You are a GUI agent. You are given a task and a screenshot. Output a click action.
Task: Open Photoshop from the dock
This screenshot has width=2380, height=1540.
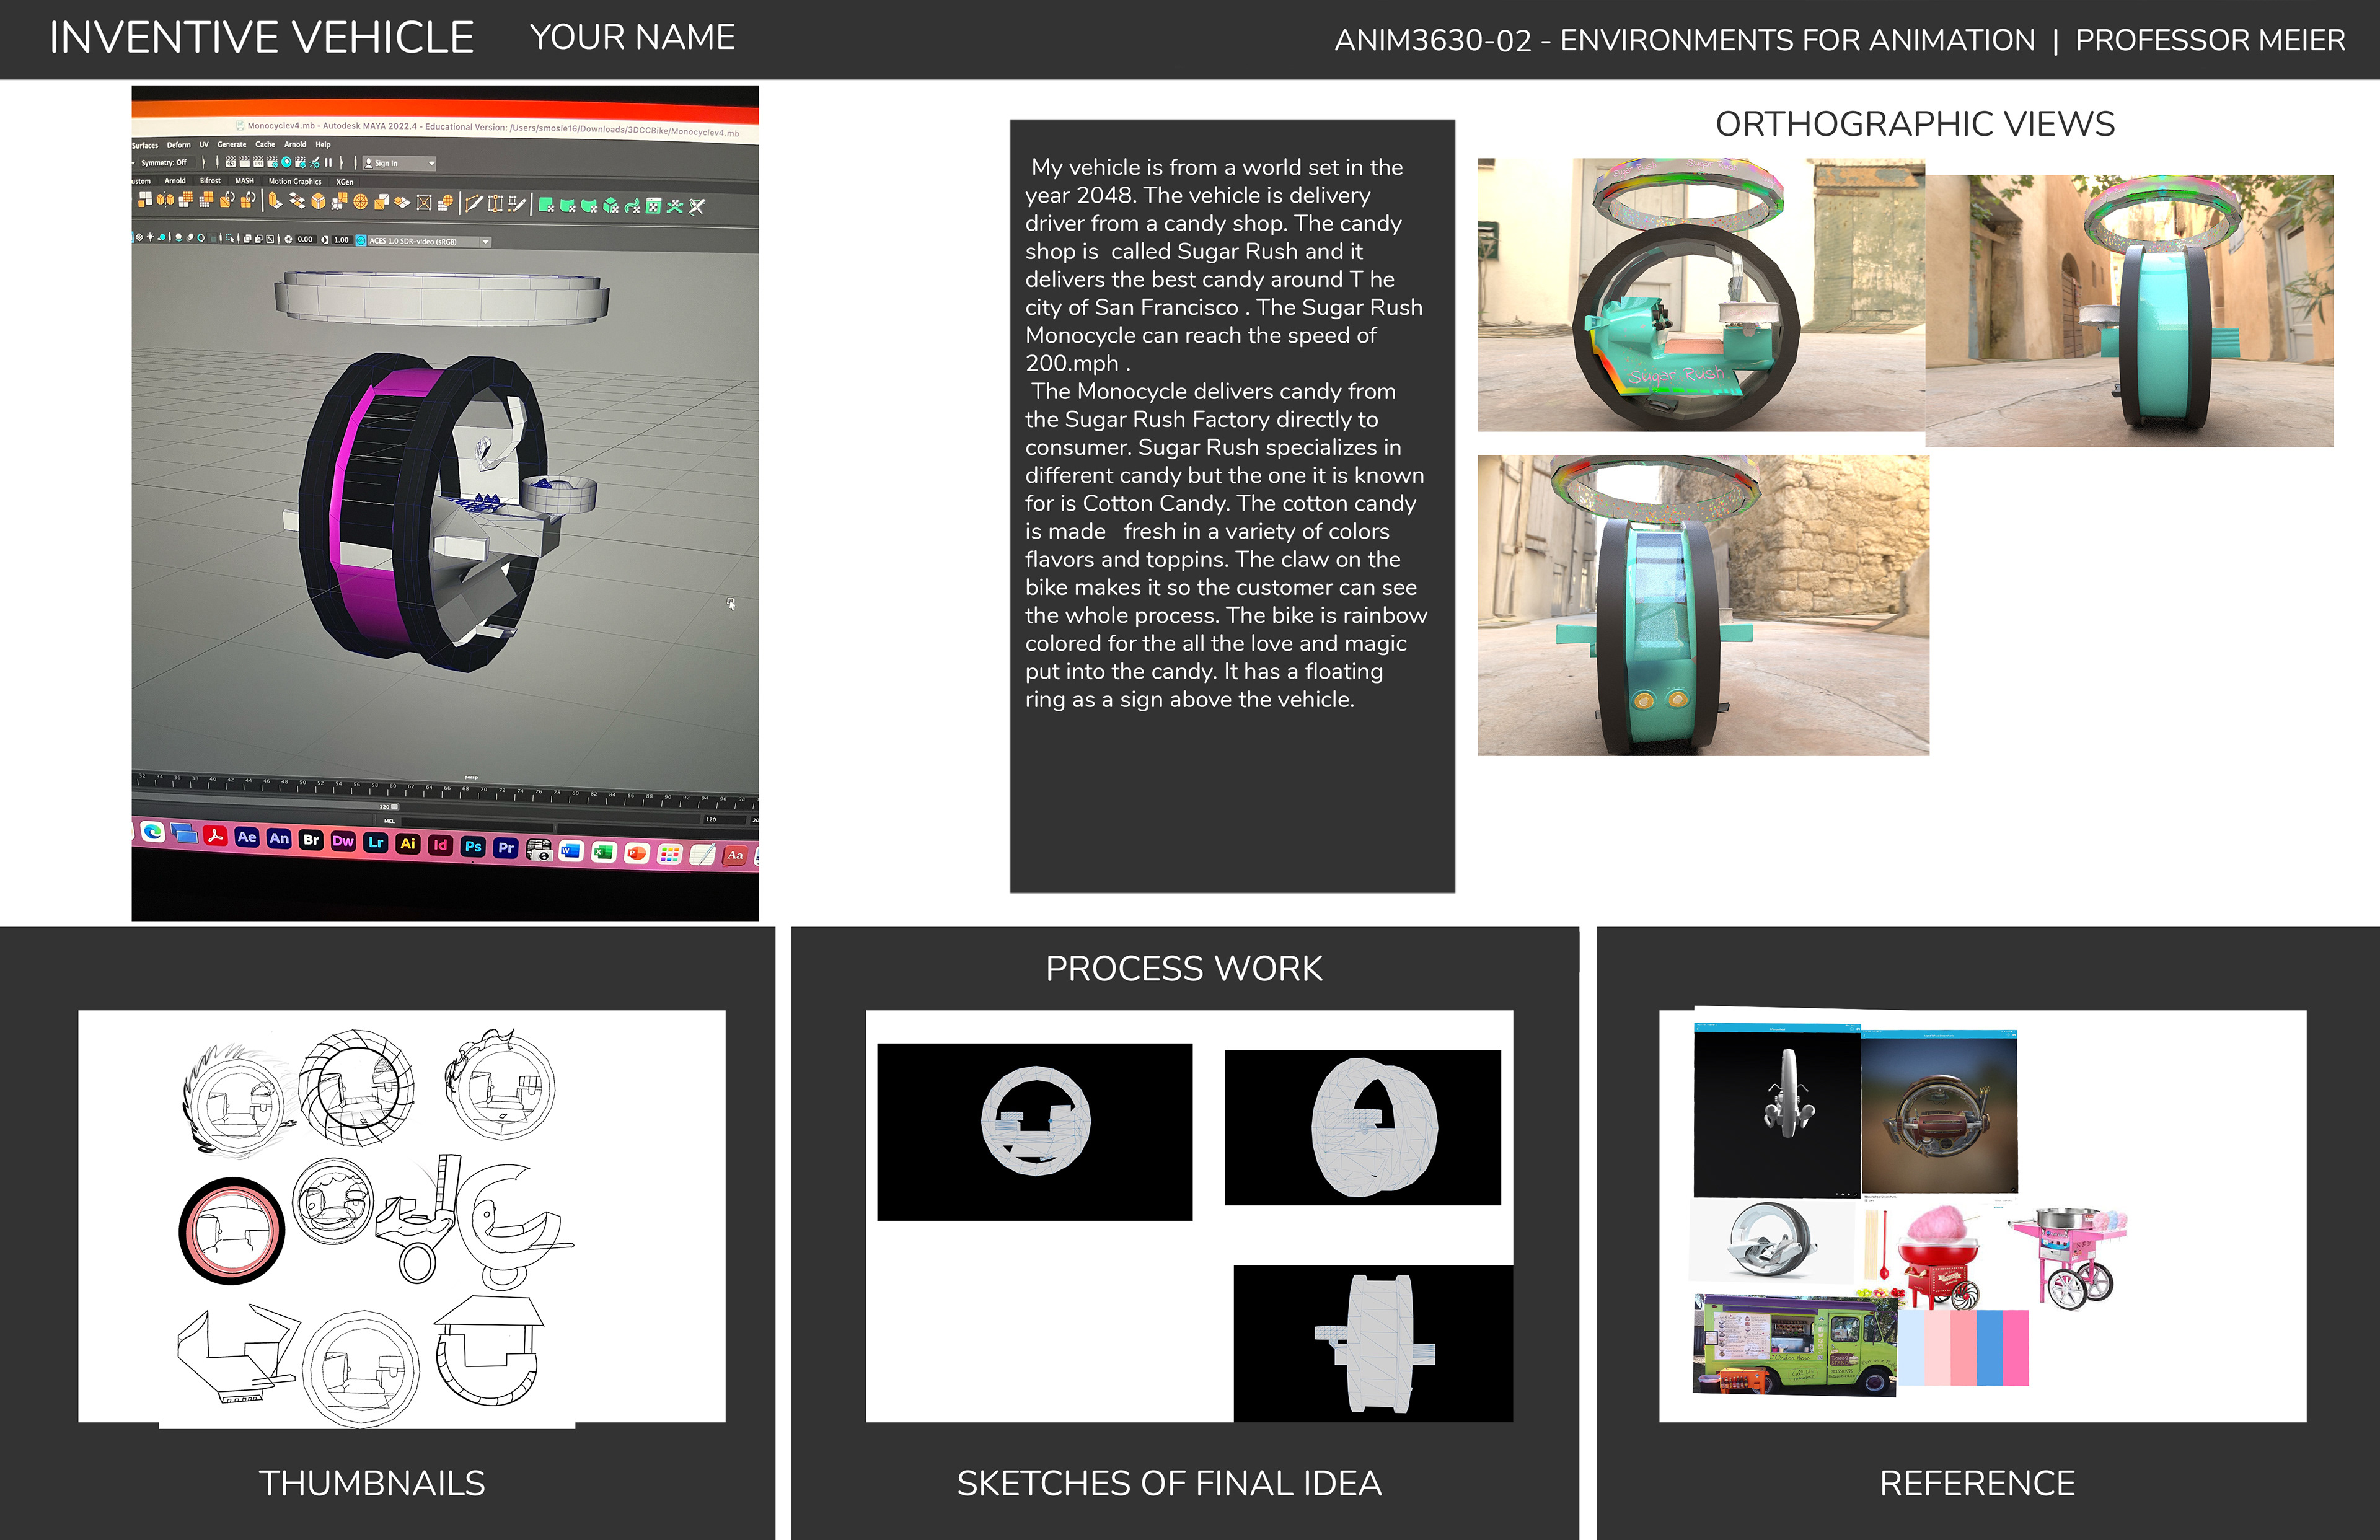point(473,846)
